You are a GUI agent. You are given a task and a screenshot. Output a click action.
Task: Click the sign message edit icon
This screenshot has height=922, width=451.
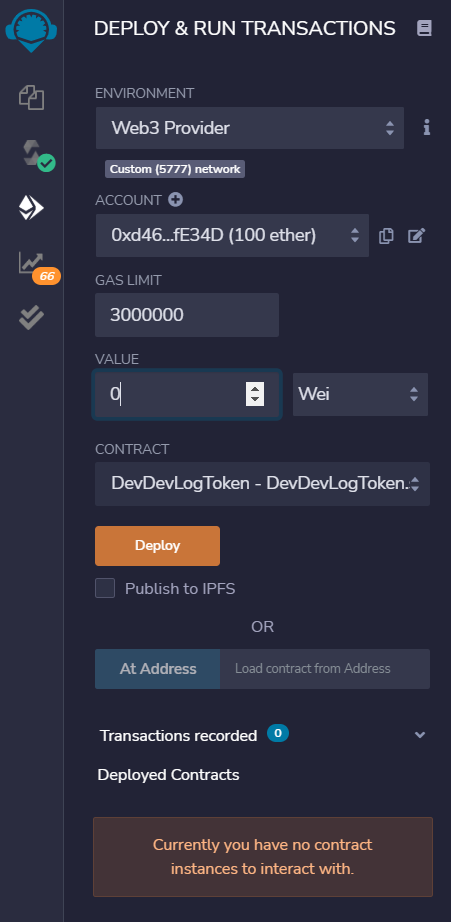pyautogui.click(x=416, y=236)
